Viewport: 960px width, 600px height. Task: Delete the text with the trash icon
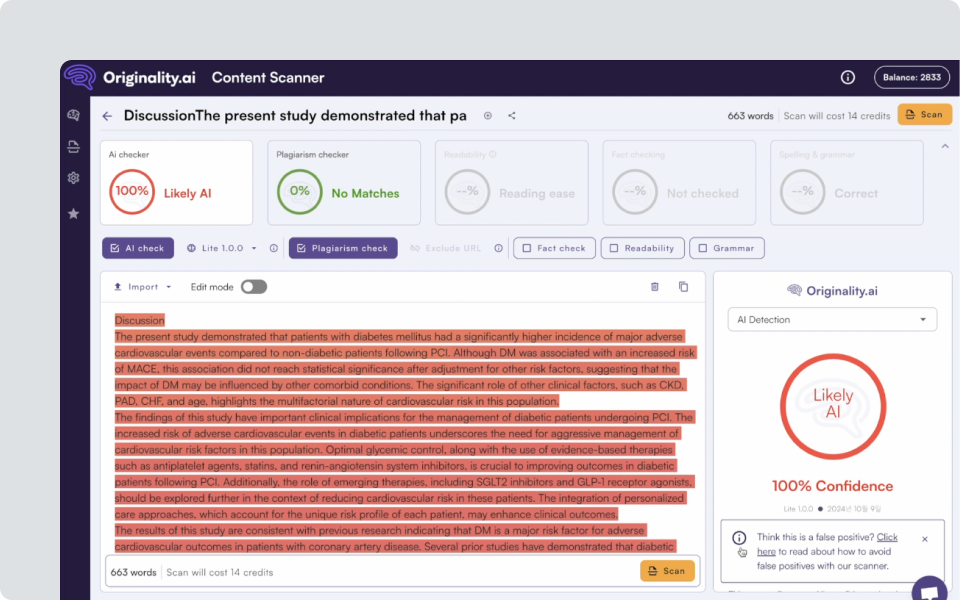point(654,287)
